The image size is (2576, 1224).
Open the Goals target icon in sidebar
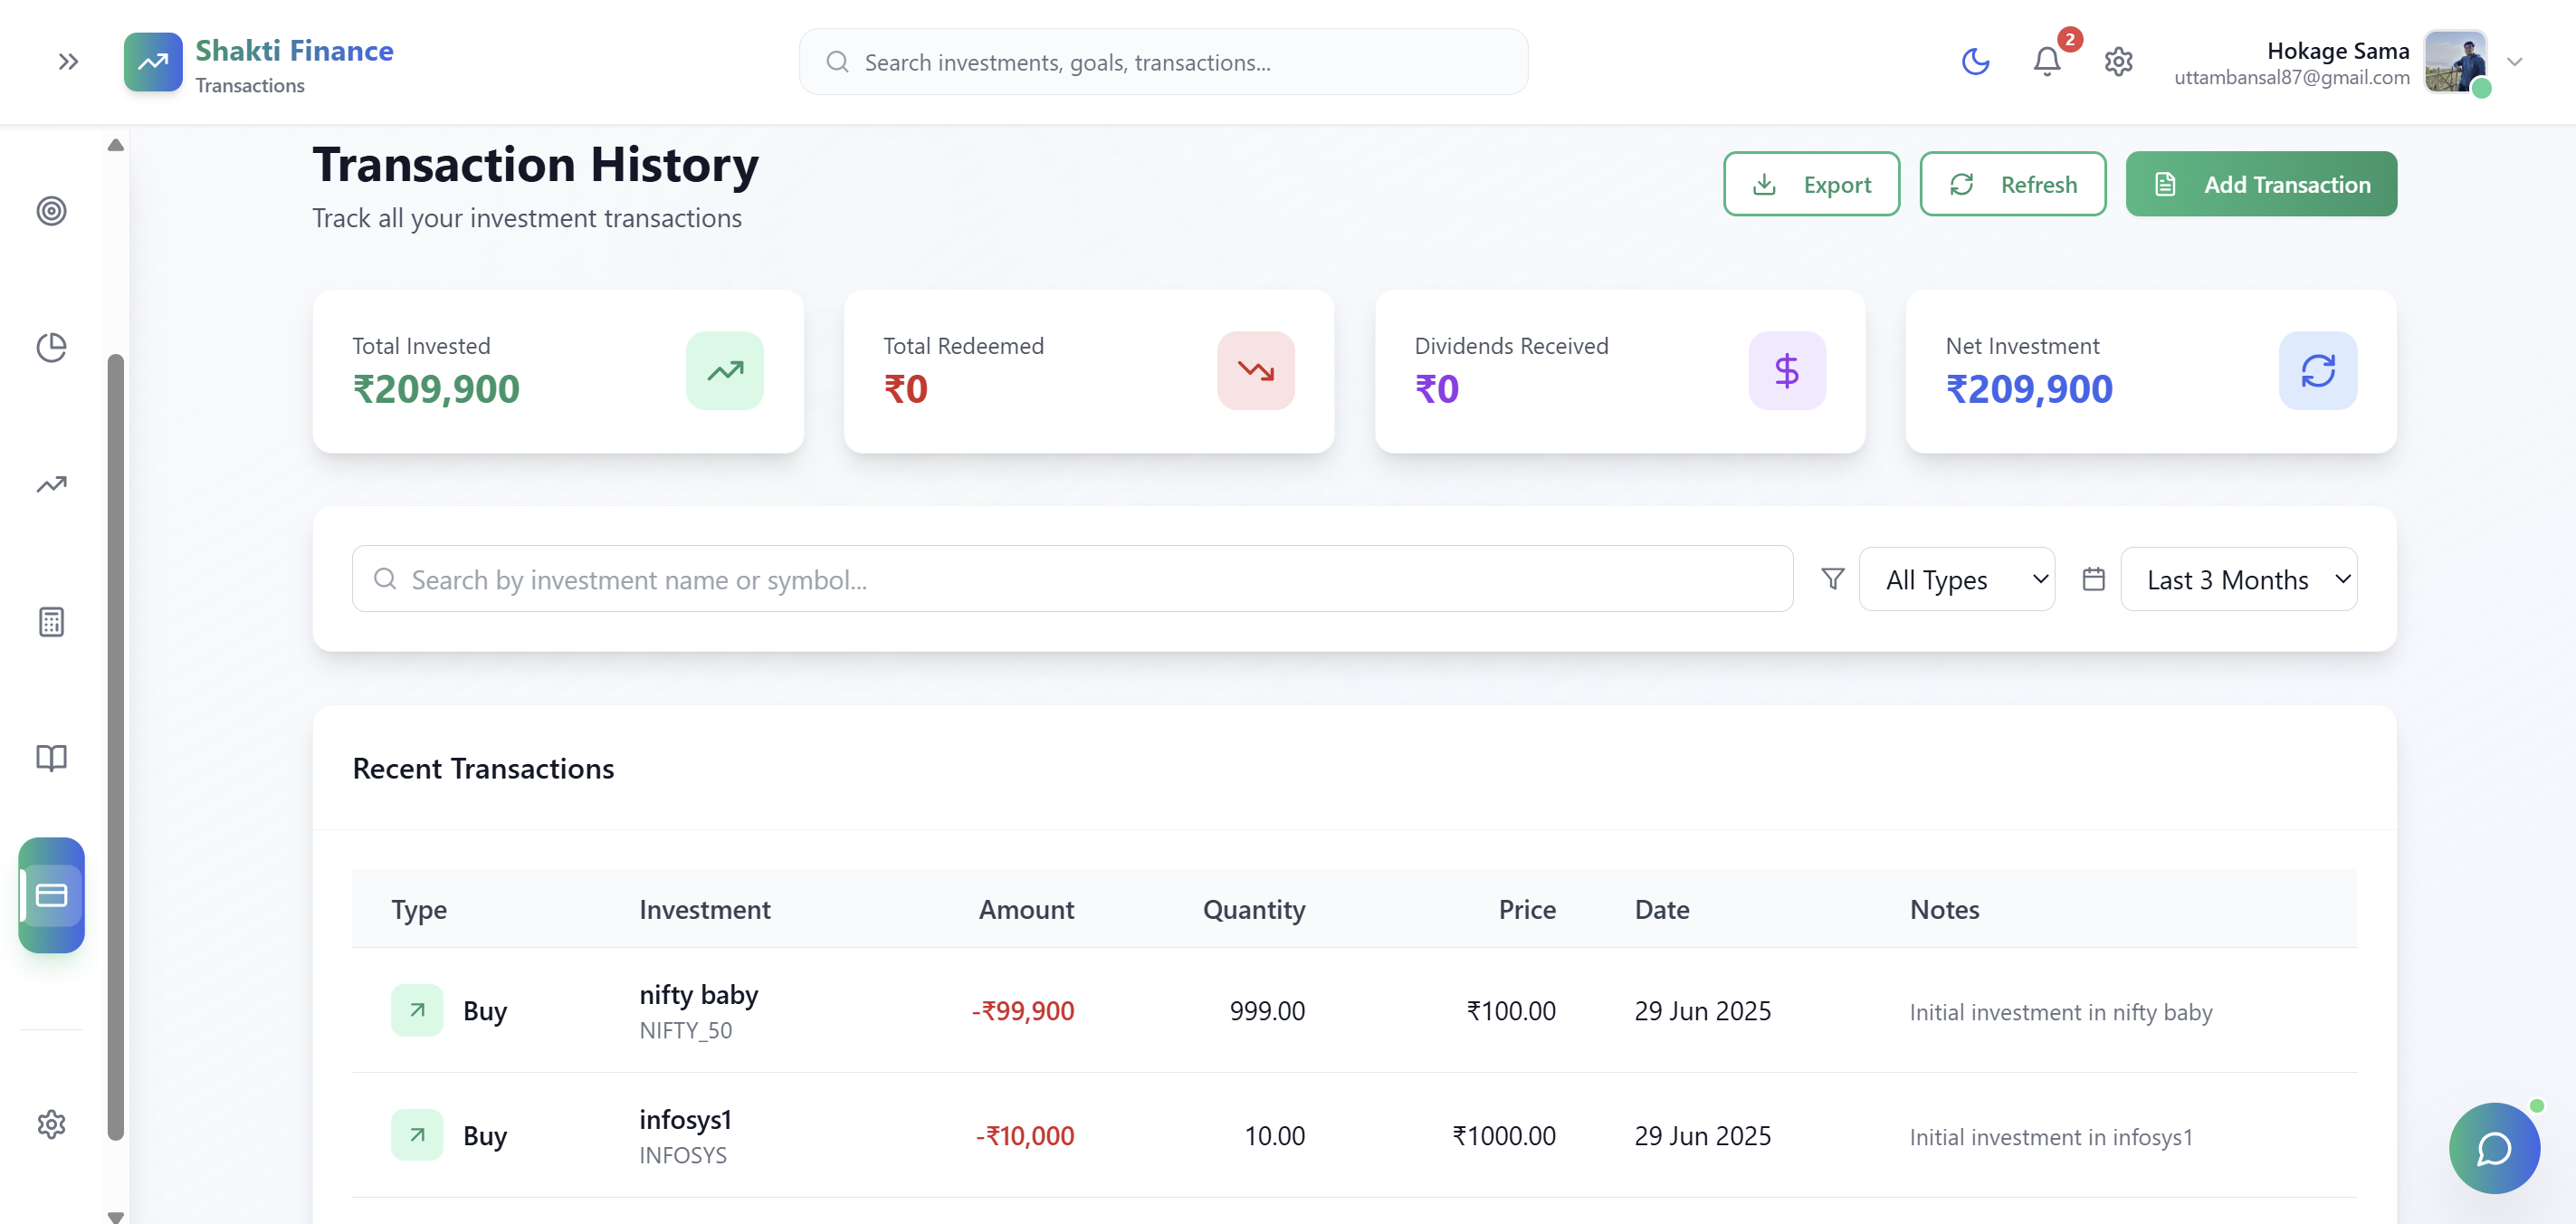51,211
